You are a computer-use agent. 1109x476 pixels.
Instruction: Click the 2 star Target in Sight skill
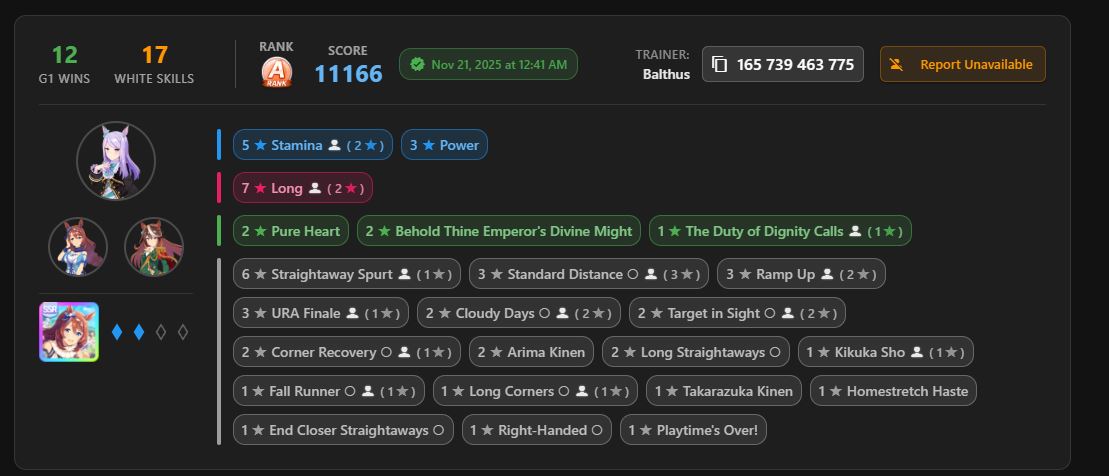tap(737, 313)
